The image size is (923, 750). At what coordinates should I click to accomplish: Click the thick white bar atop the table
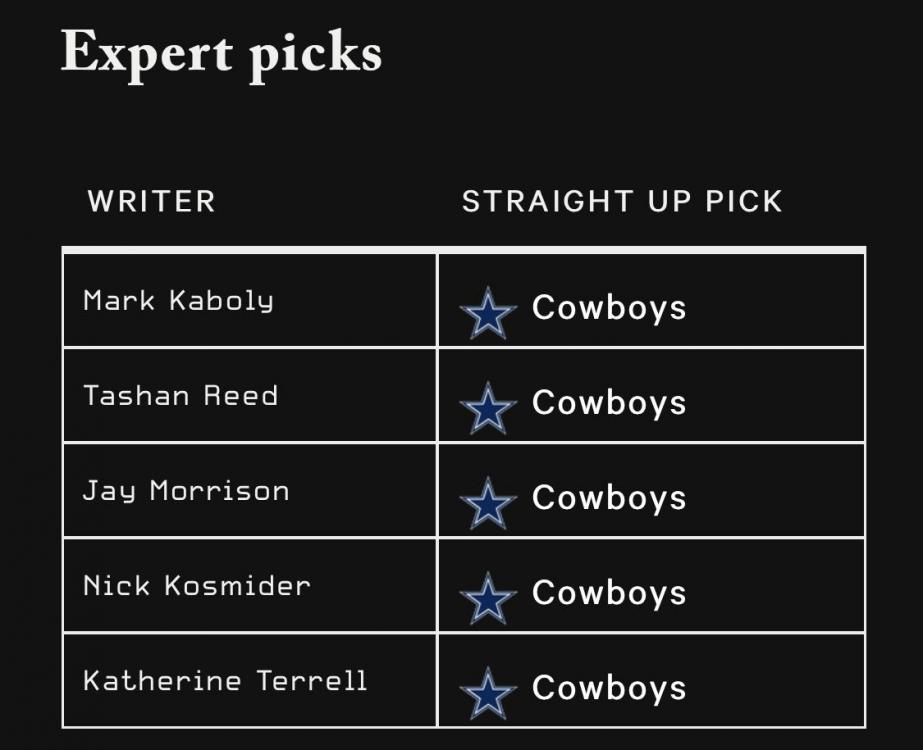tap(463, 249)
